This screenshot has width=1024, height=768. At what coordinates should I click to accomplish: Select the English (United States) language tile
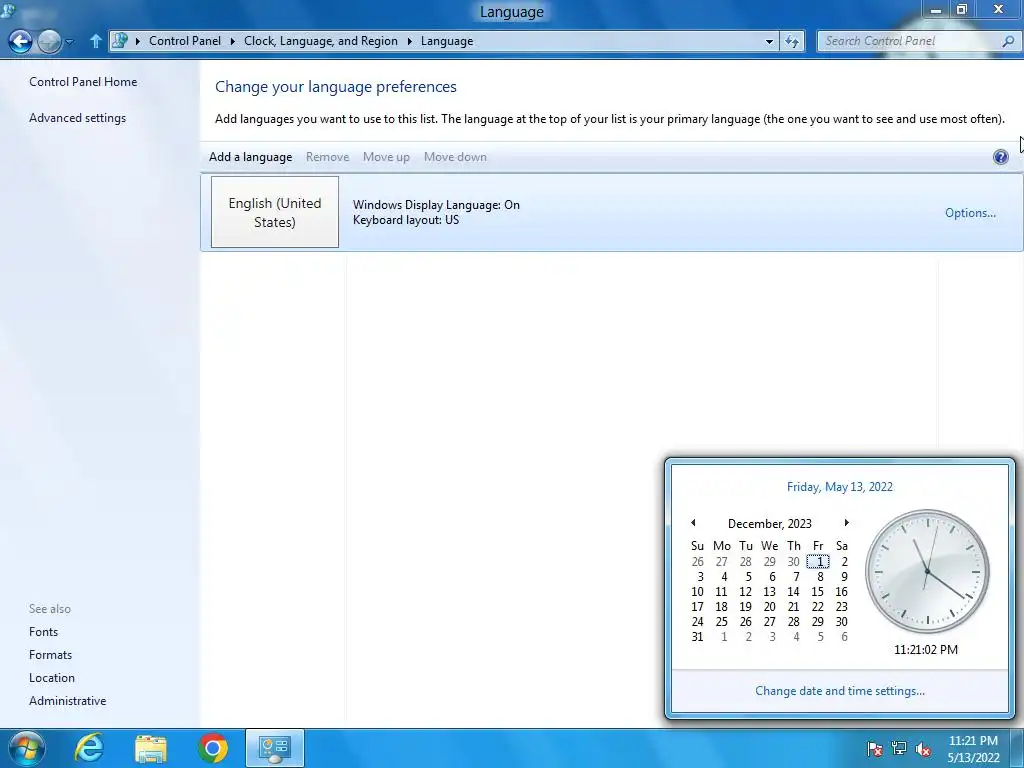pyautogui.click(x=275, y=212)
